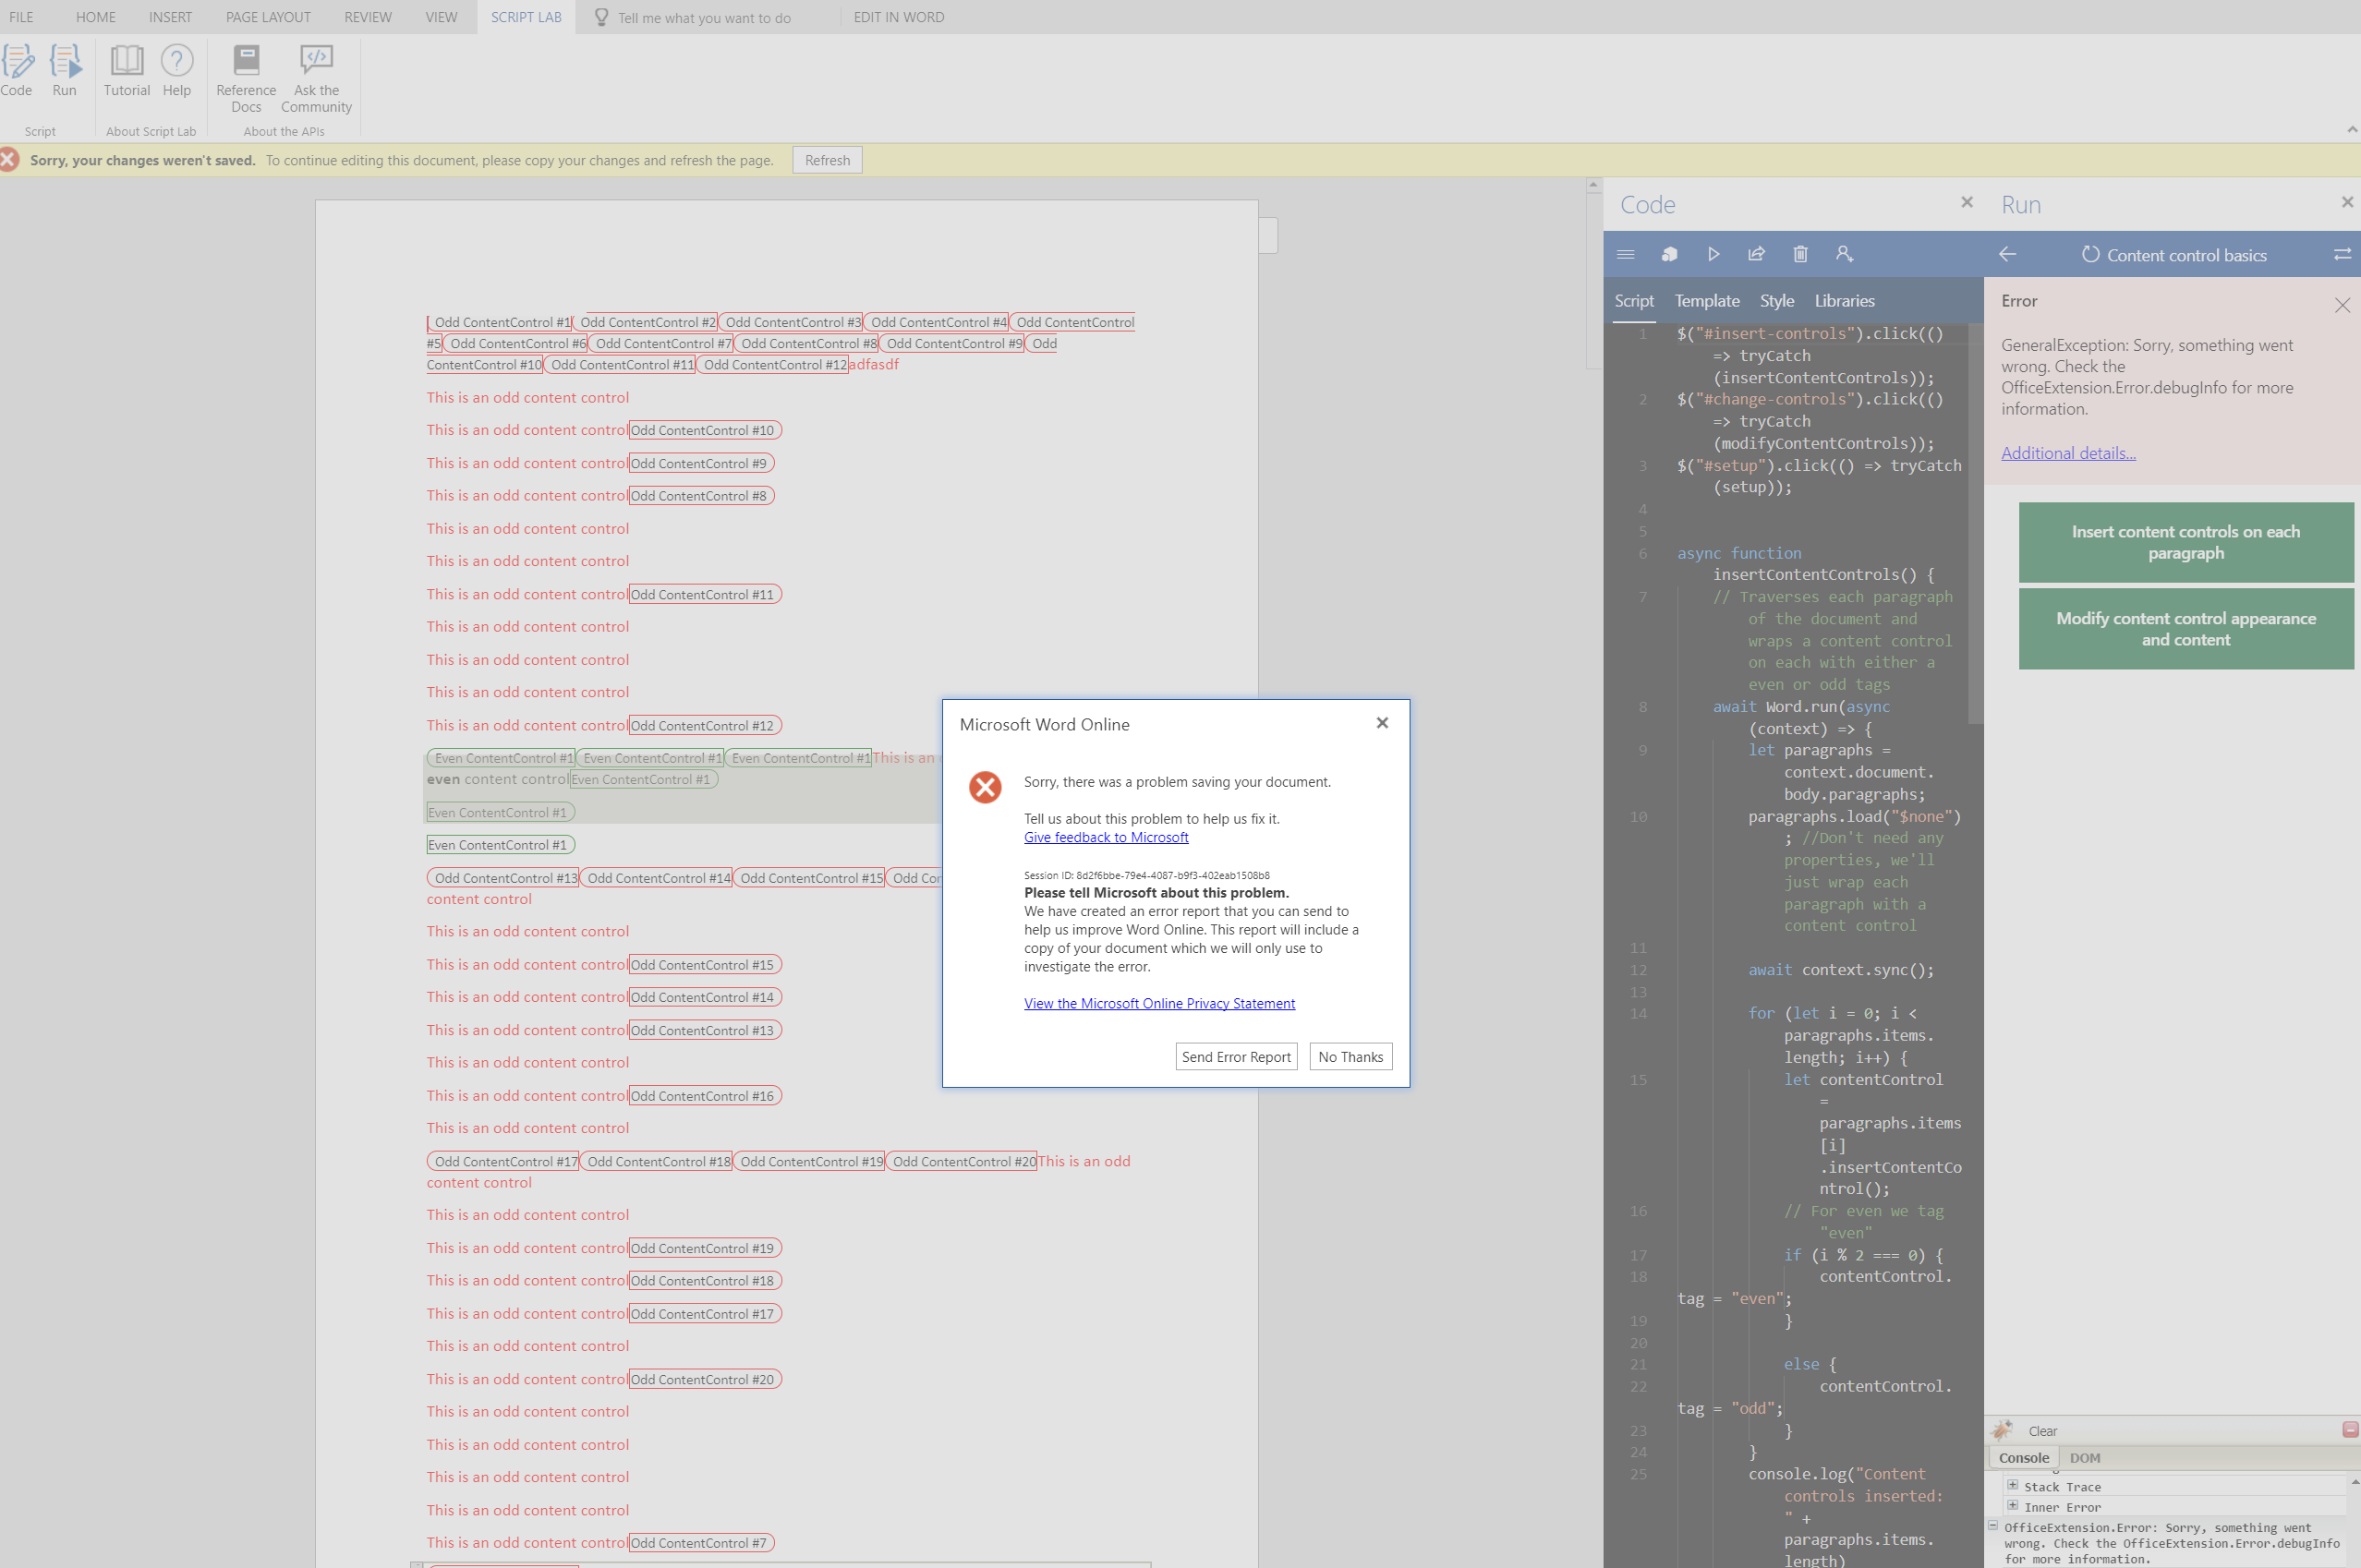Delete the snippet with the trash icon
The image size is (2361, 1568).
point(1800,254)
